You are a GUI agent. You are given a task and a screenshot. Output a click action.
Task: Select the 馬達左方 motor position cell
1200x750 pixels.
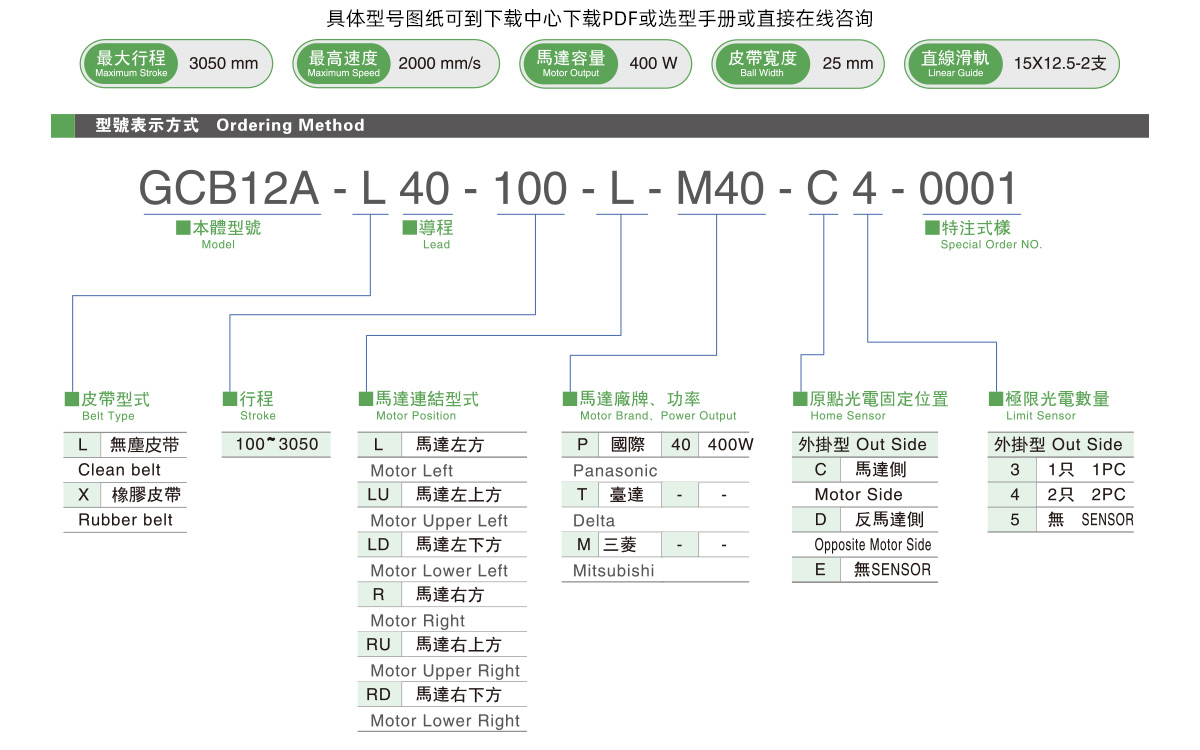pos(463,445)
